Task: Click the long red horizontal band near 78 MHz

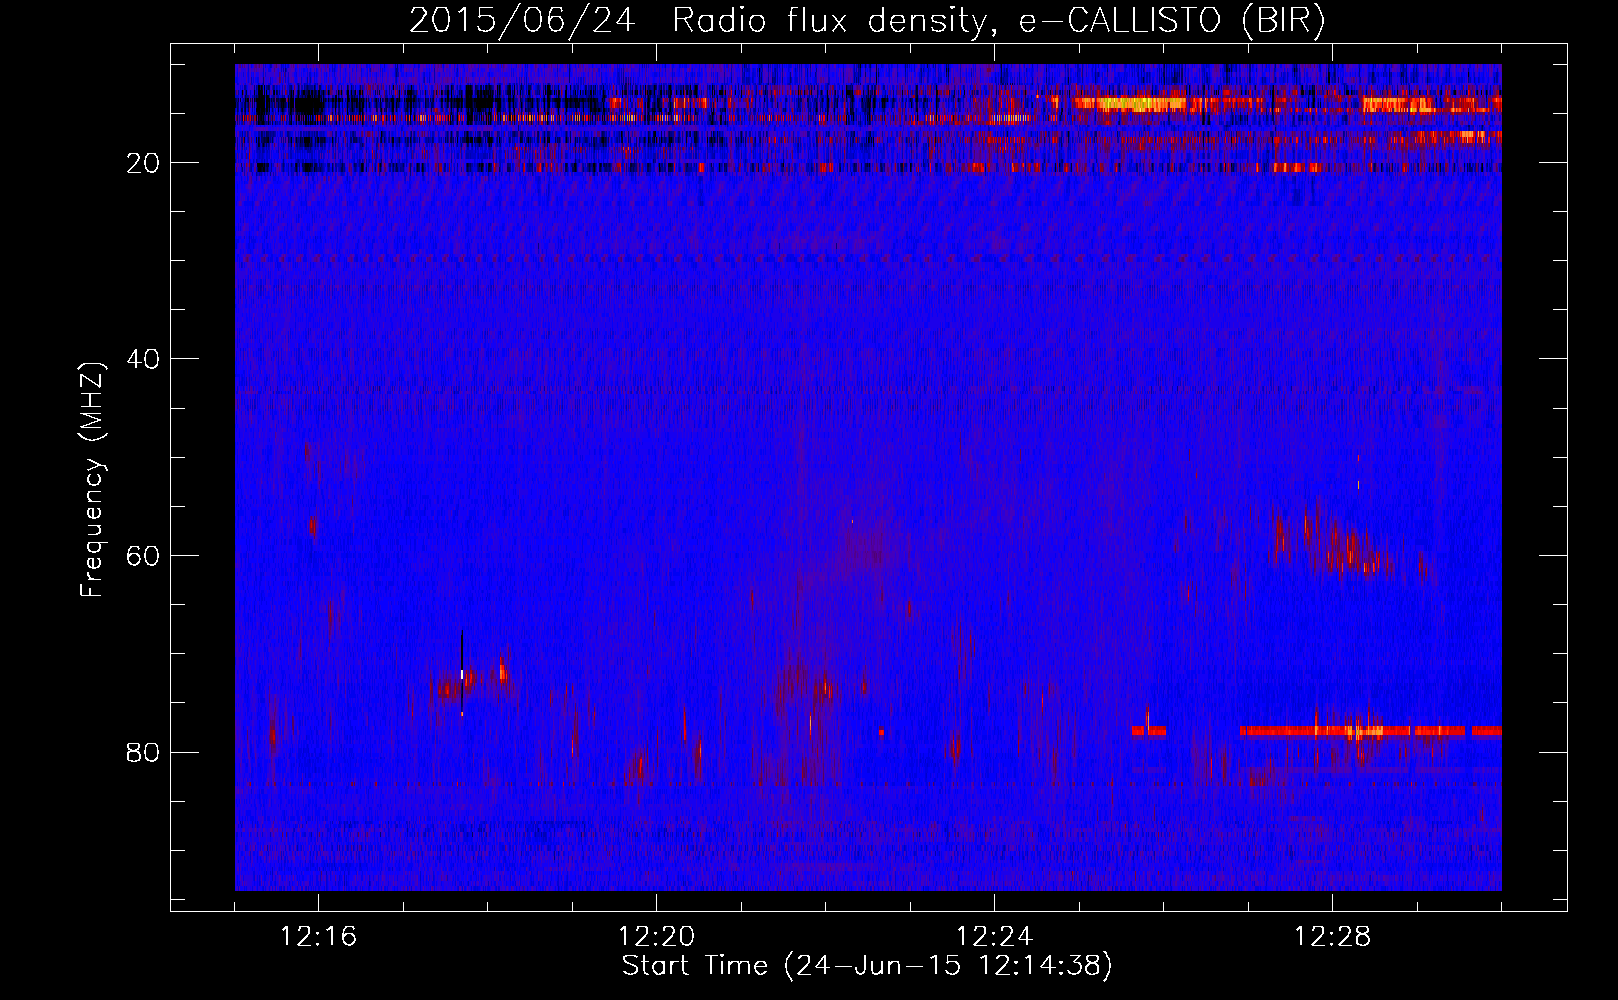Action: click(1370, 731)
